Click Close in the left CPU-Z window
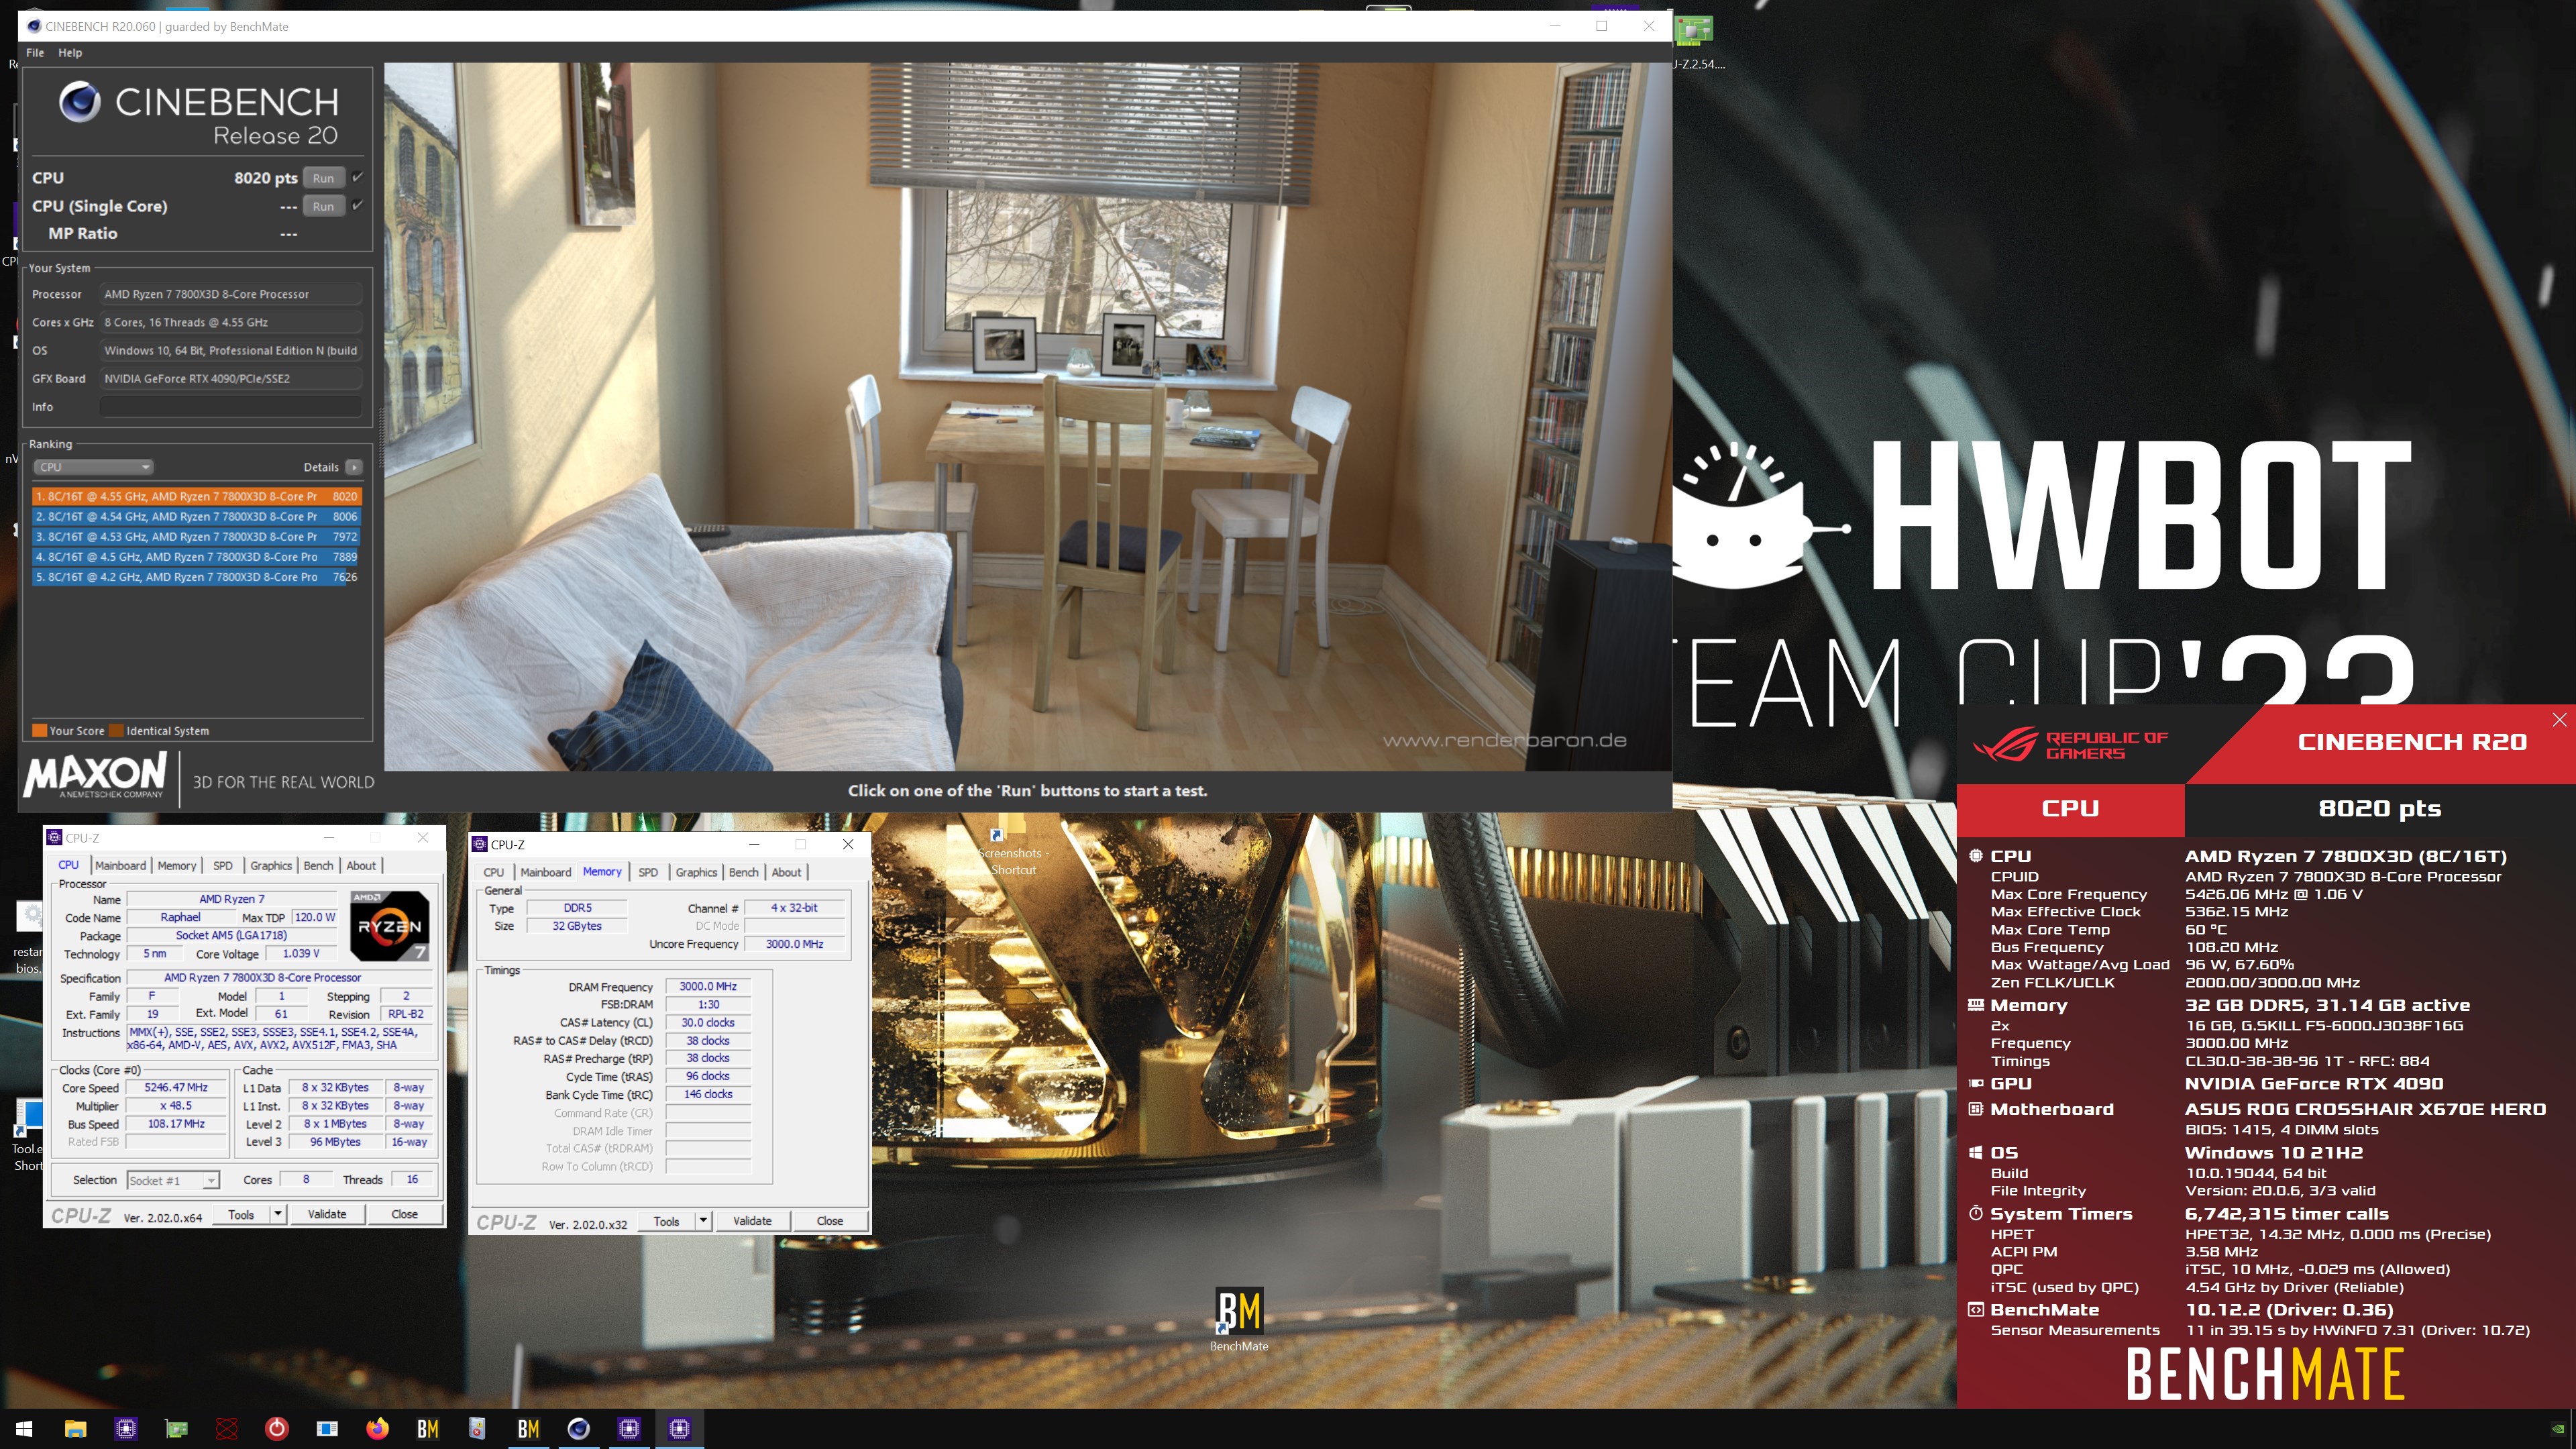The image size is (2576, 1449). [405, 1214]
